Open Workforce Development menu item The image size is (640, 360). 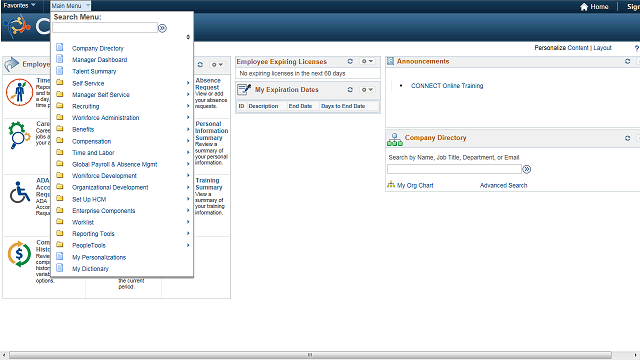pos(104,176)
